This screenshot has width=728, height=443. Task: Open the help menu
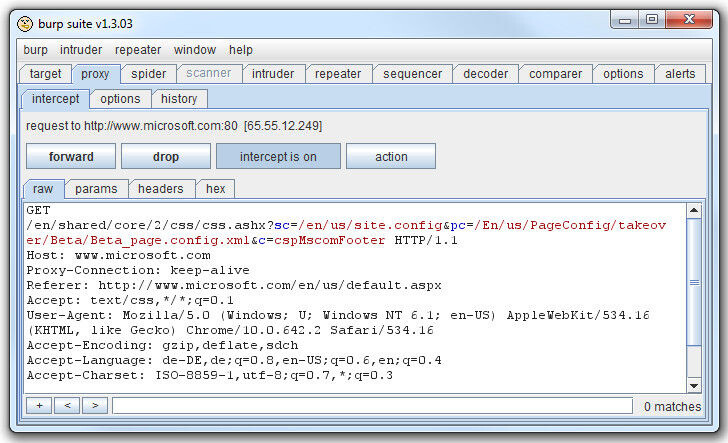(240, 50)
